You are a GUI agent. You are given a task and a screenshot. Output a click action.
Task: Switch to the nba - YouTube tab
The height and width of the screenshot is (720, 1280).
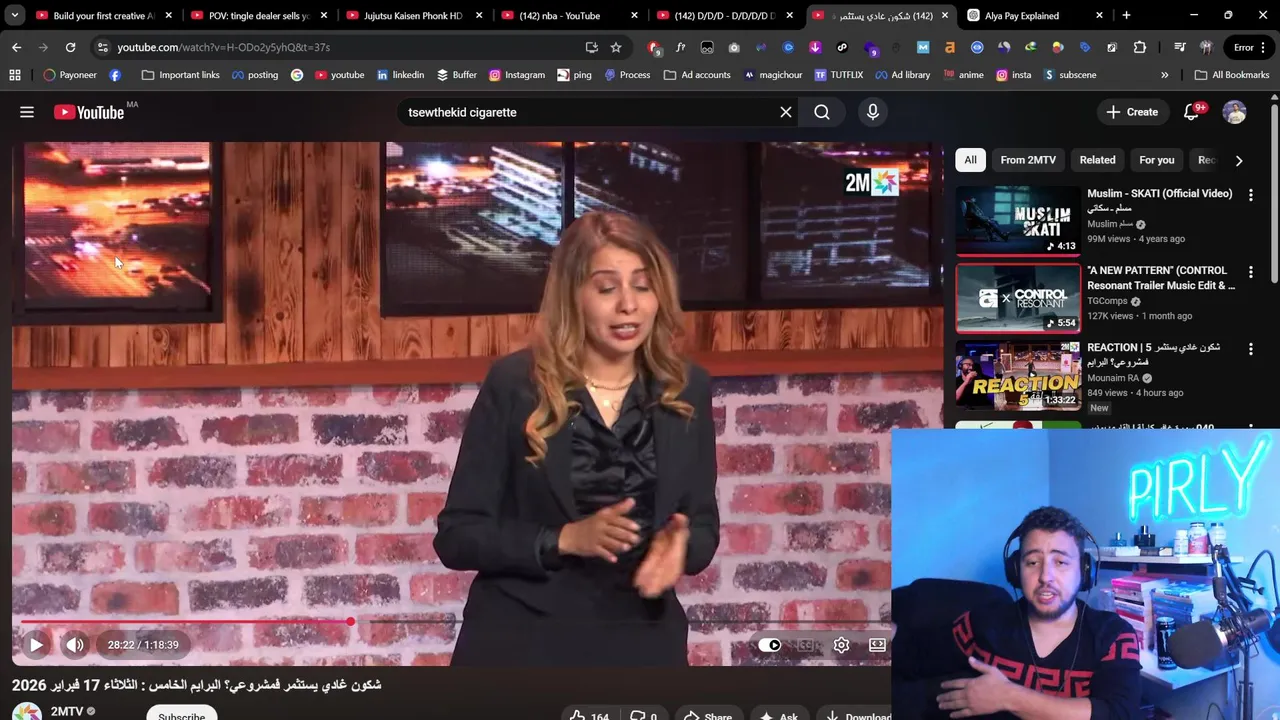pos(560,16)
